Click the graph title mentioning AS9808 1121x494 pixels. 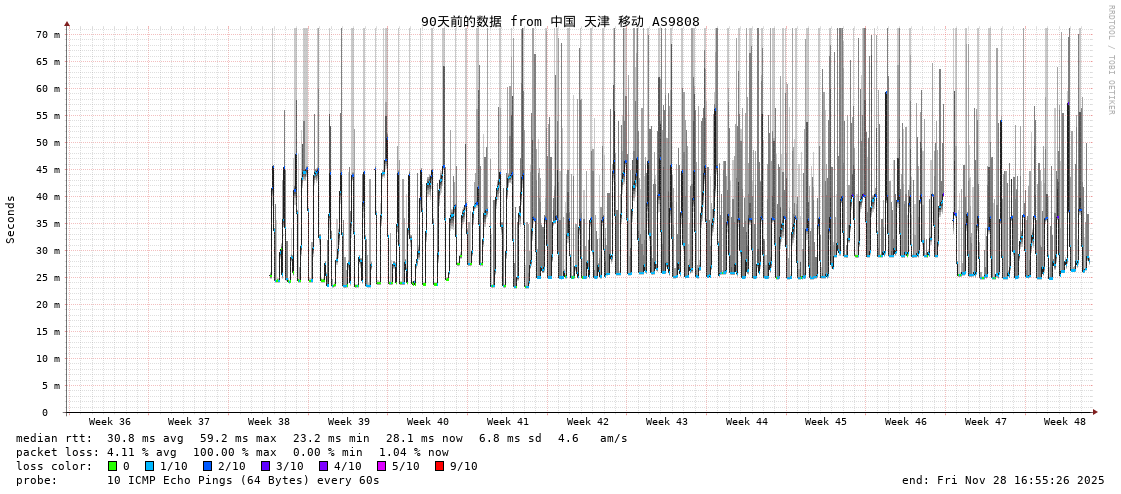coord(560,22)
